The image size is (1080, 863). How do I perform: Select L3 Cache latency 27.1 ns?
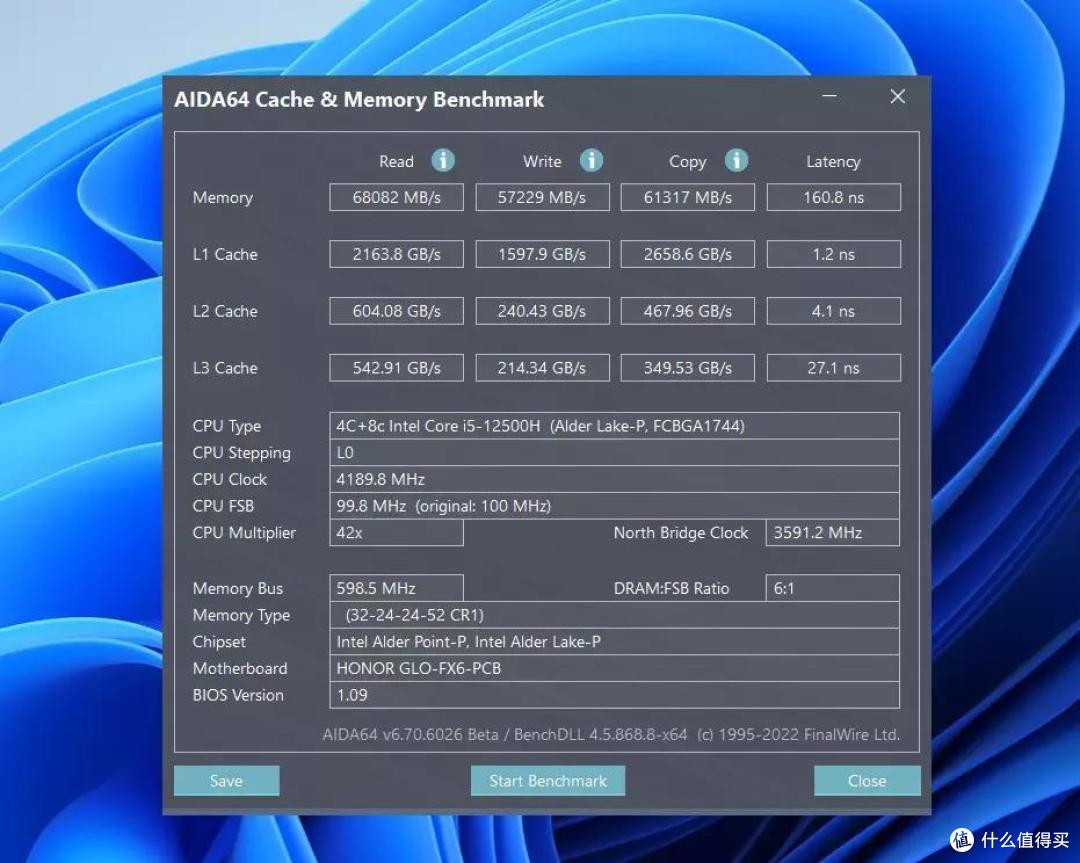pyautogui.click(x=833, y=368)
